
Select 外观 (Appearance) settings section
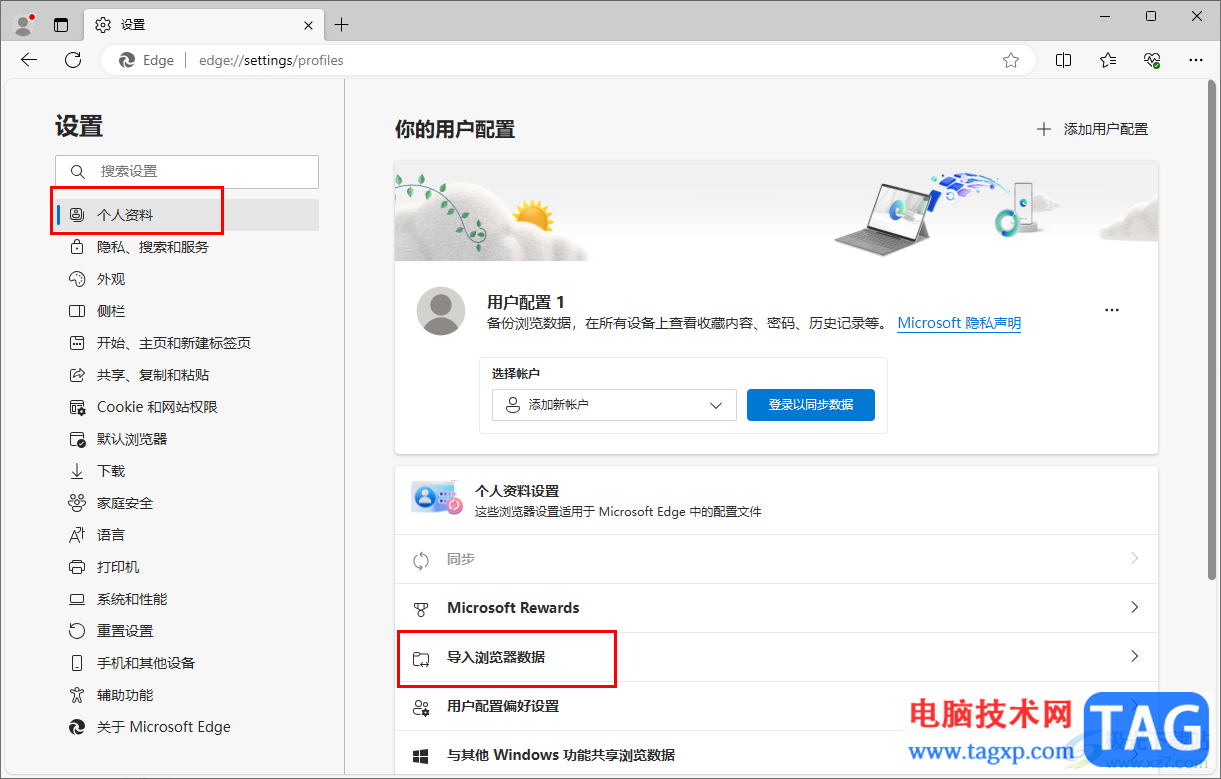[110, 279]
